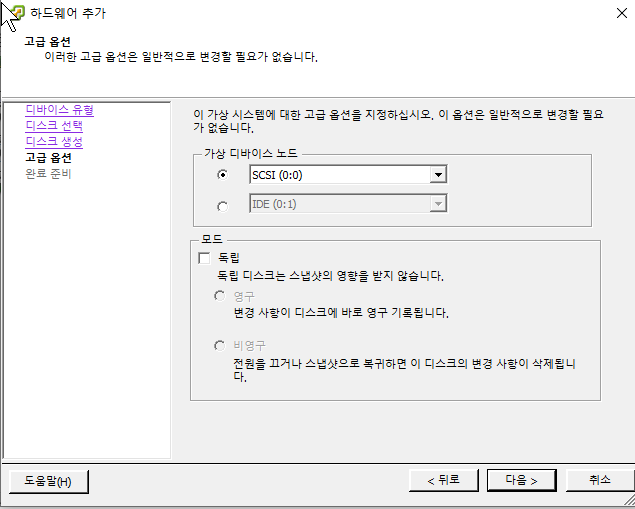The height and width of the screenshot is (509, 635).
Task: Click the window resize grip corner
Action: pyautogui.click(x=629, y=499)
